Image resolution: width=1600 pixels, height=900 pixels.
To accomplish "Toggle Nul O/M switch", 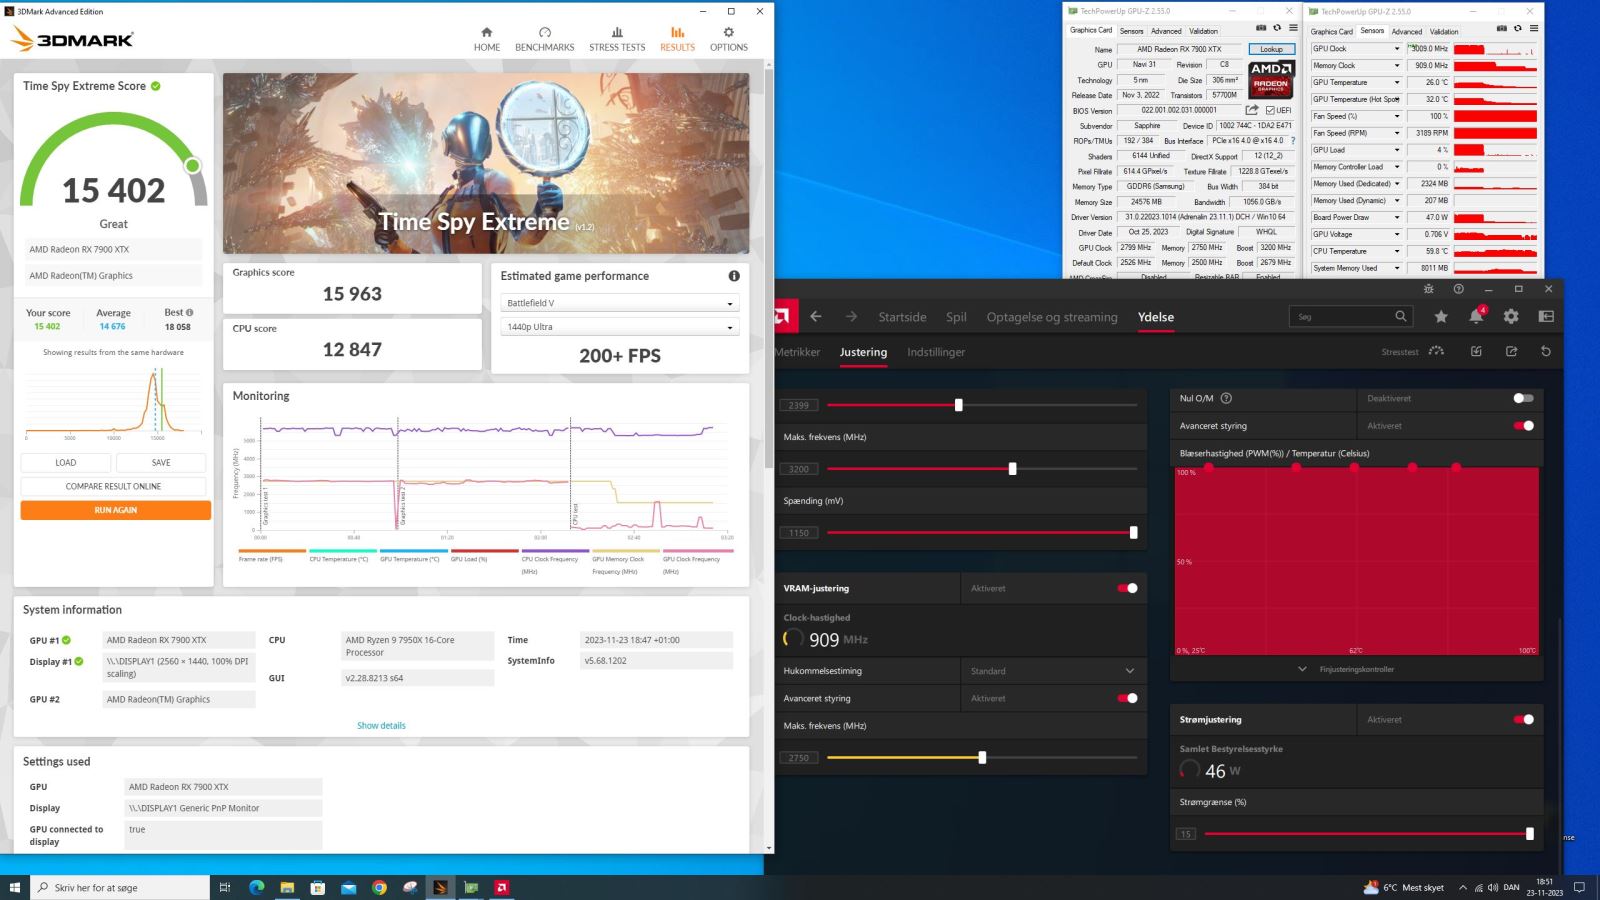I will point(1523,398).
